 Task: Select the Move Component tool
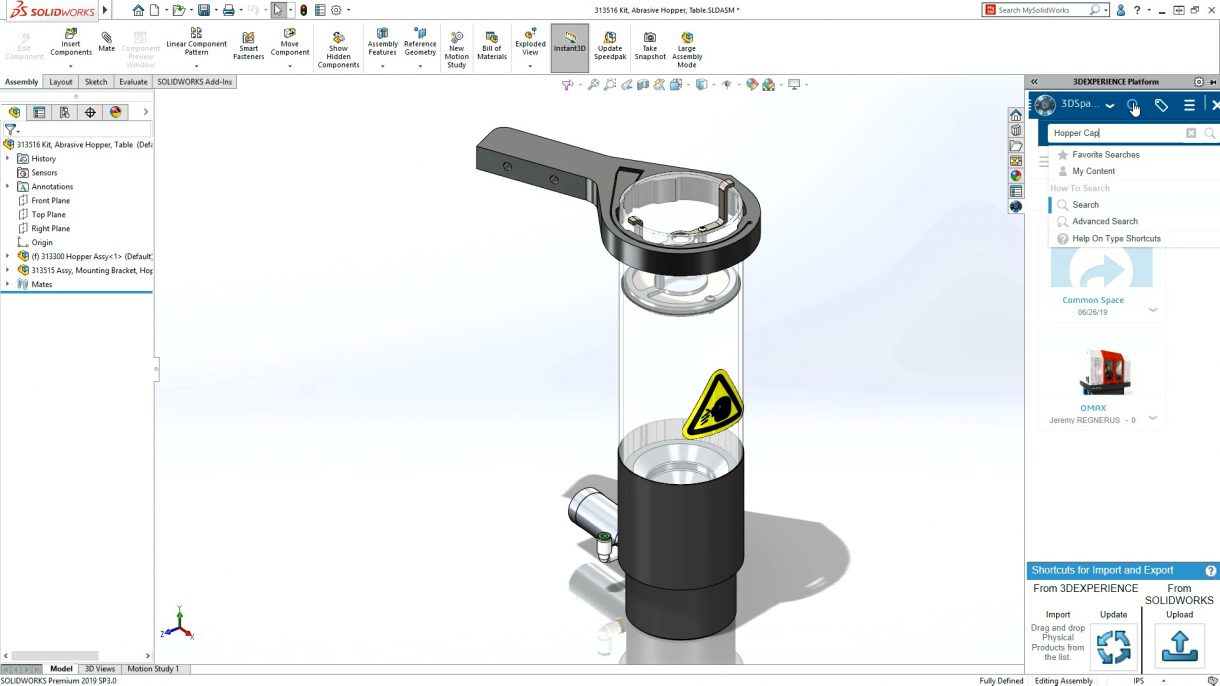(290, 43)
